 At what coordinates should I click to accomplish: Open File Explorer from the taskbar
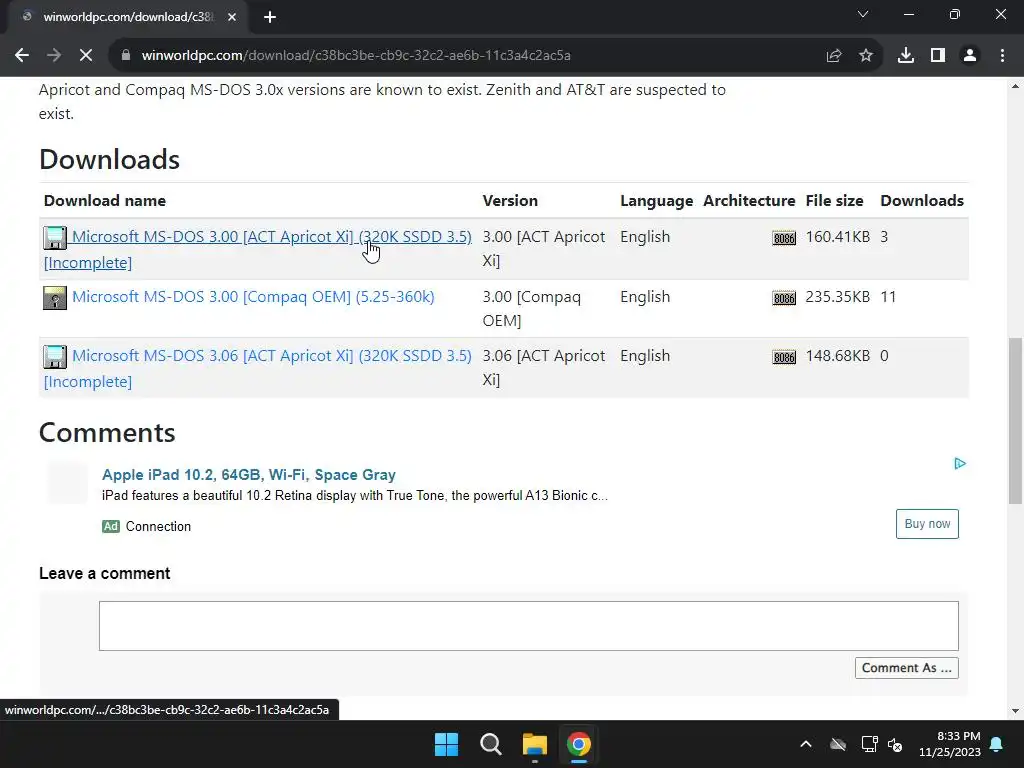click(534, 744)
